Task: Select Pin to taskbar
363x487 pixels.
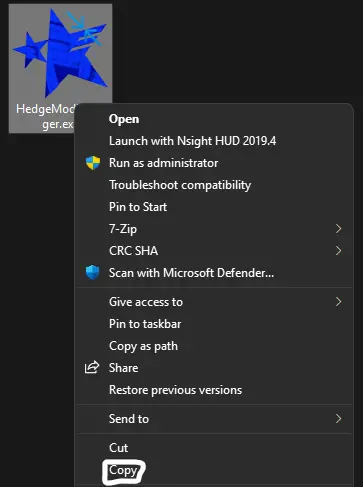Action: [214, 324]
